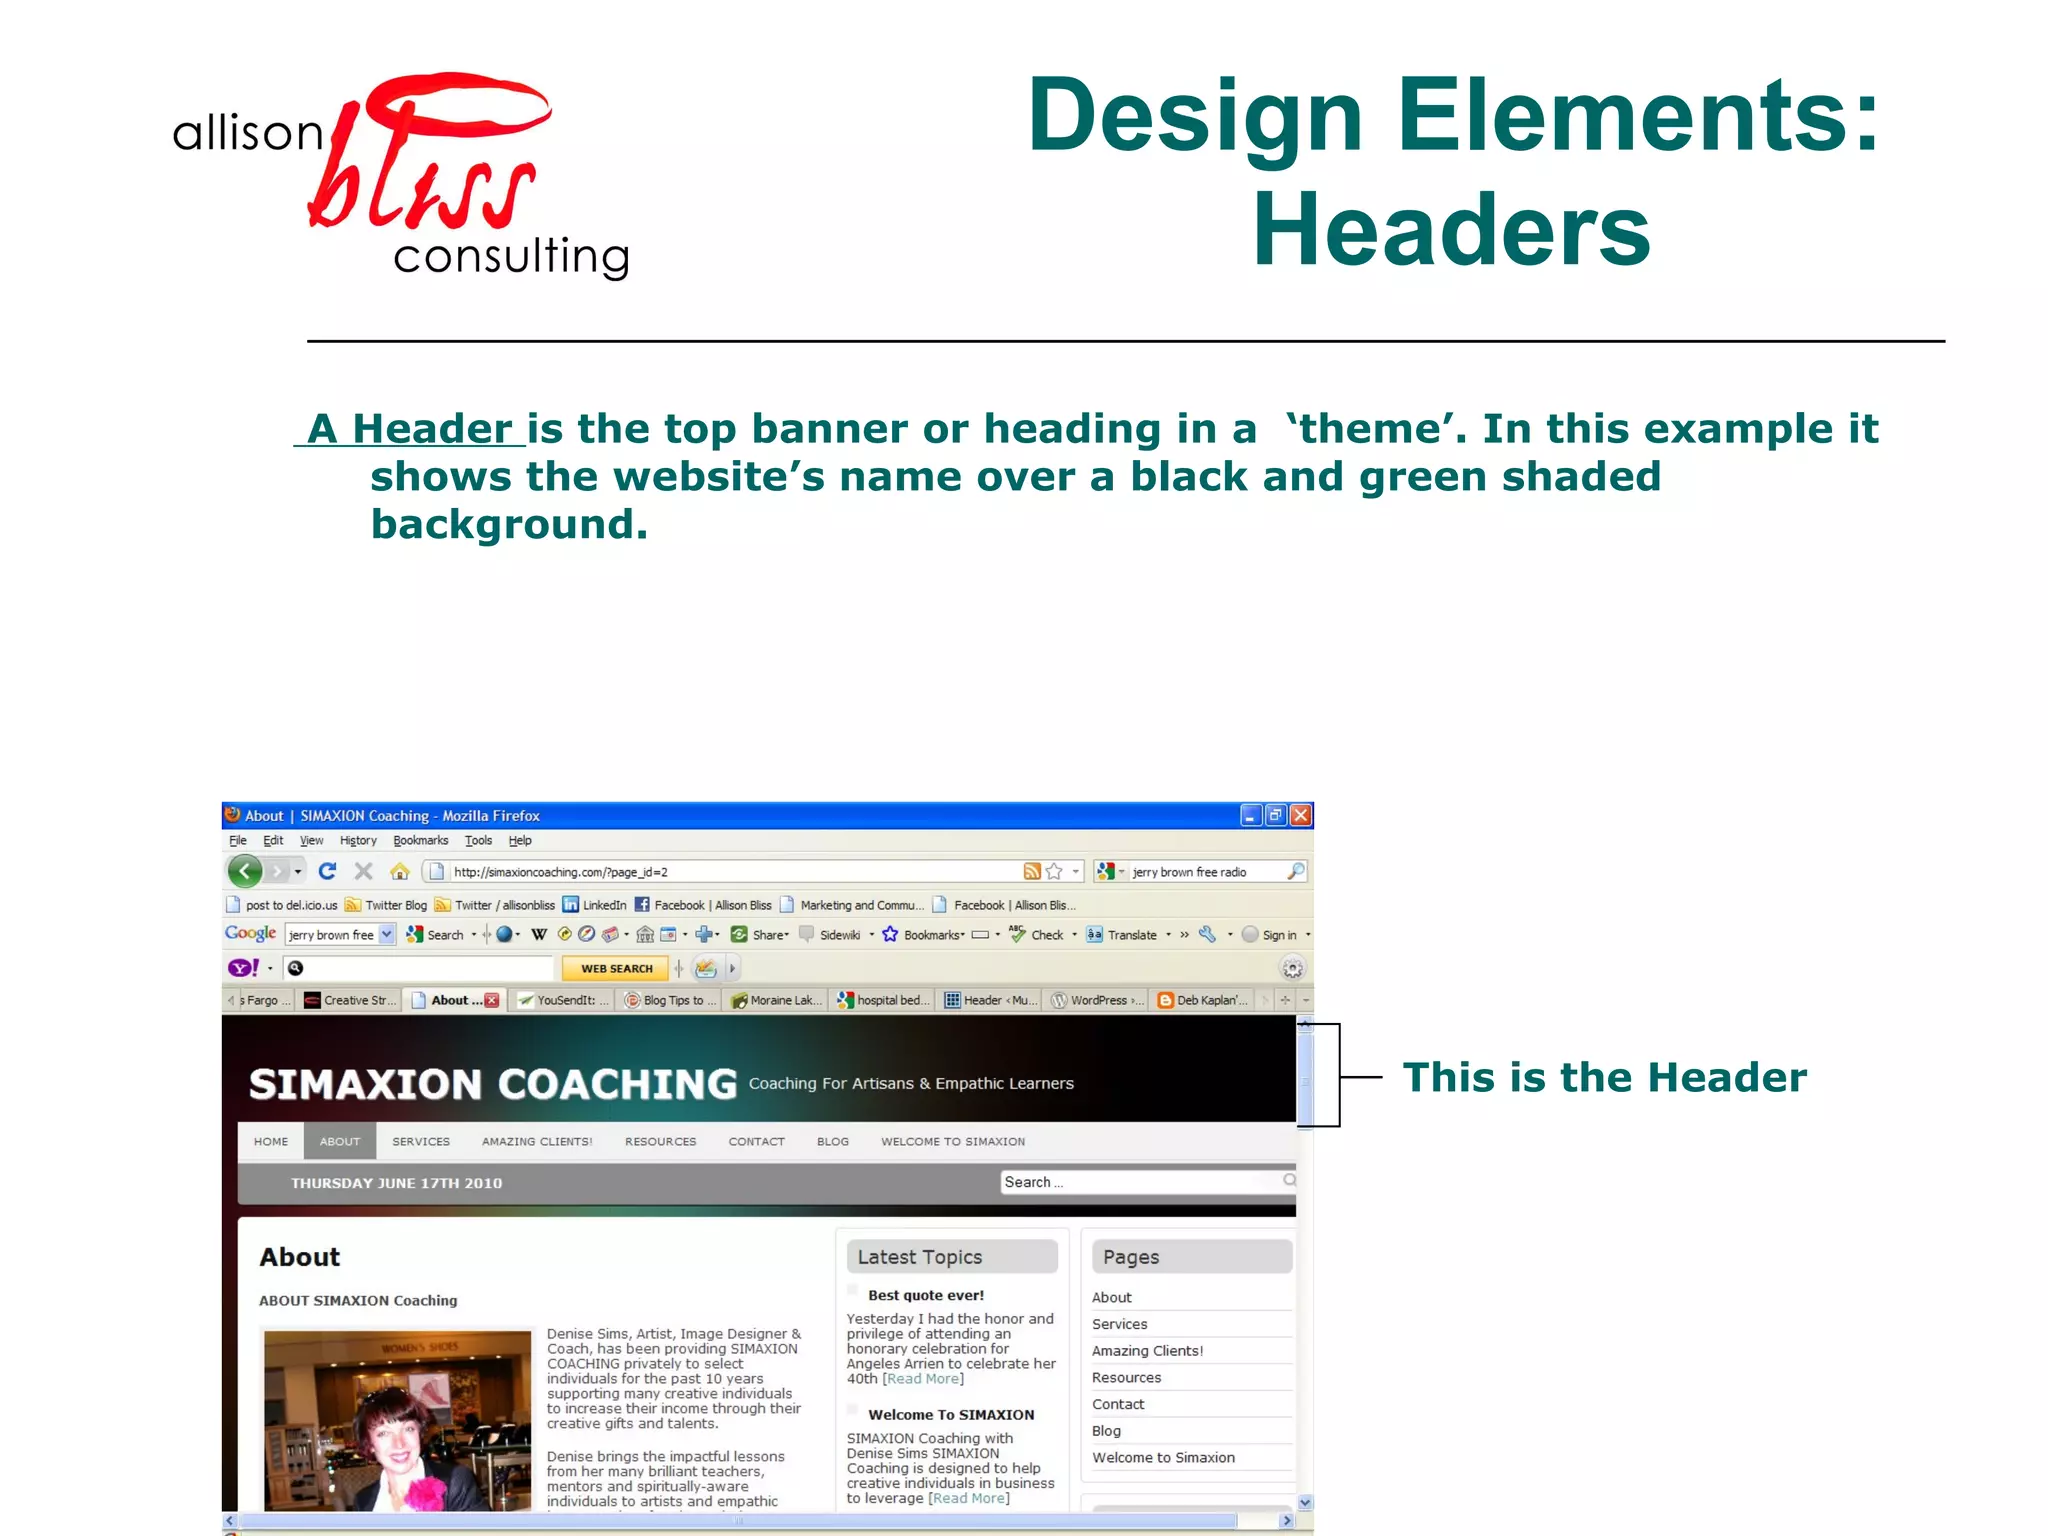The height and width of the screenshot is (1536, 2048).
Task: Open the list all tabs dropdown
Action: tap(1305, 1000)
